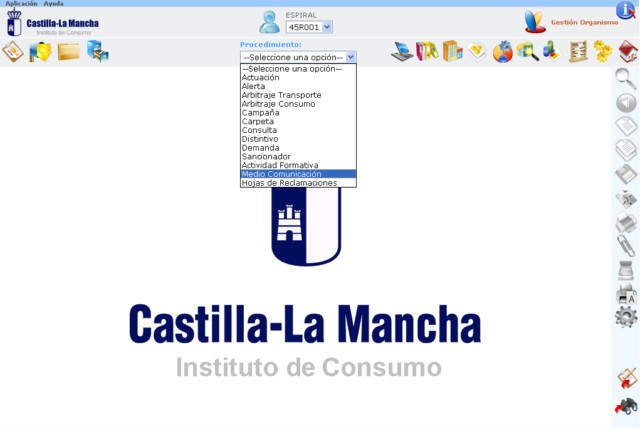Click the printer with letter A icon

pyautogui.click(x=626, y=294)
